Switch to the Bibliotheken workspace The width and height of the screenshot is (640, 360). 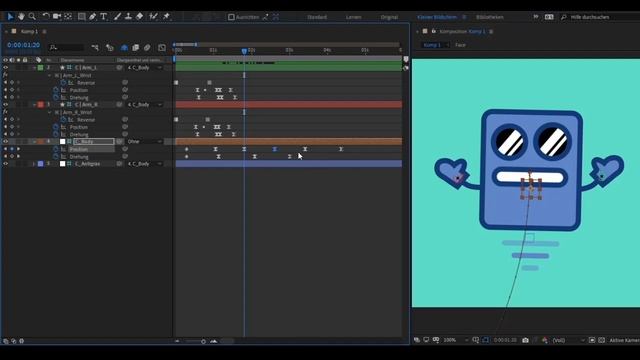[490, 17]
